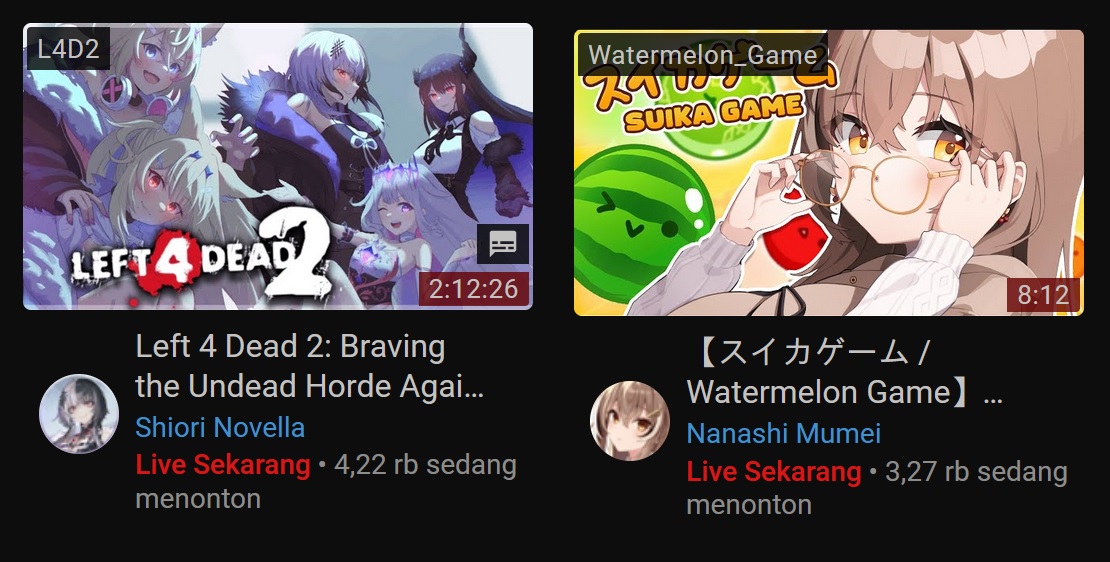Visit the Nanashi Mumei channel name link
Viewport: 1110px width, 562px height.
pos(784,433)
